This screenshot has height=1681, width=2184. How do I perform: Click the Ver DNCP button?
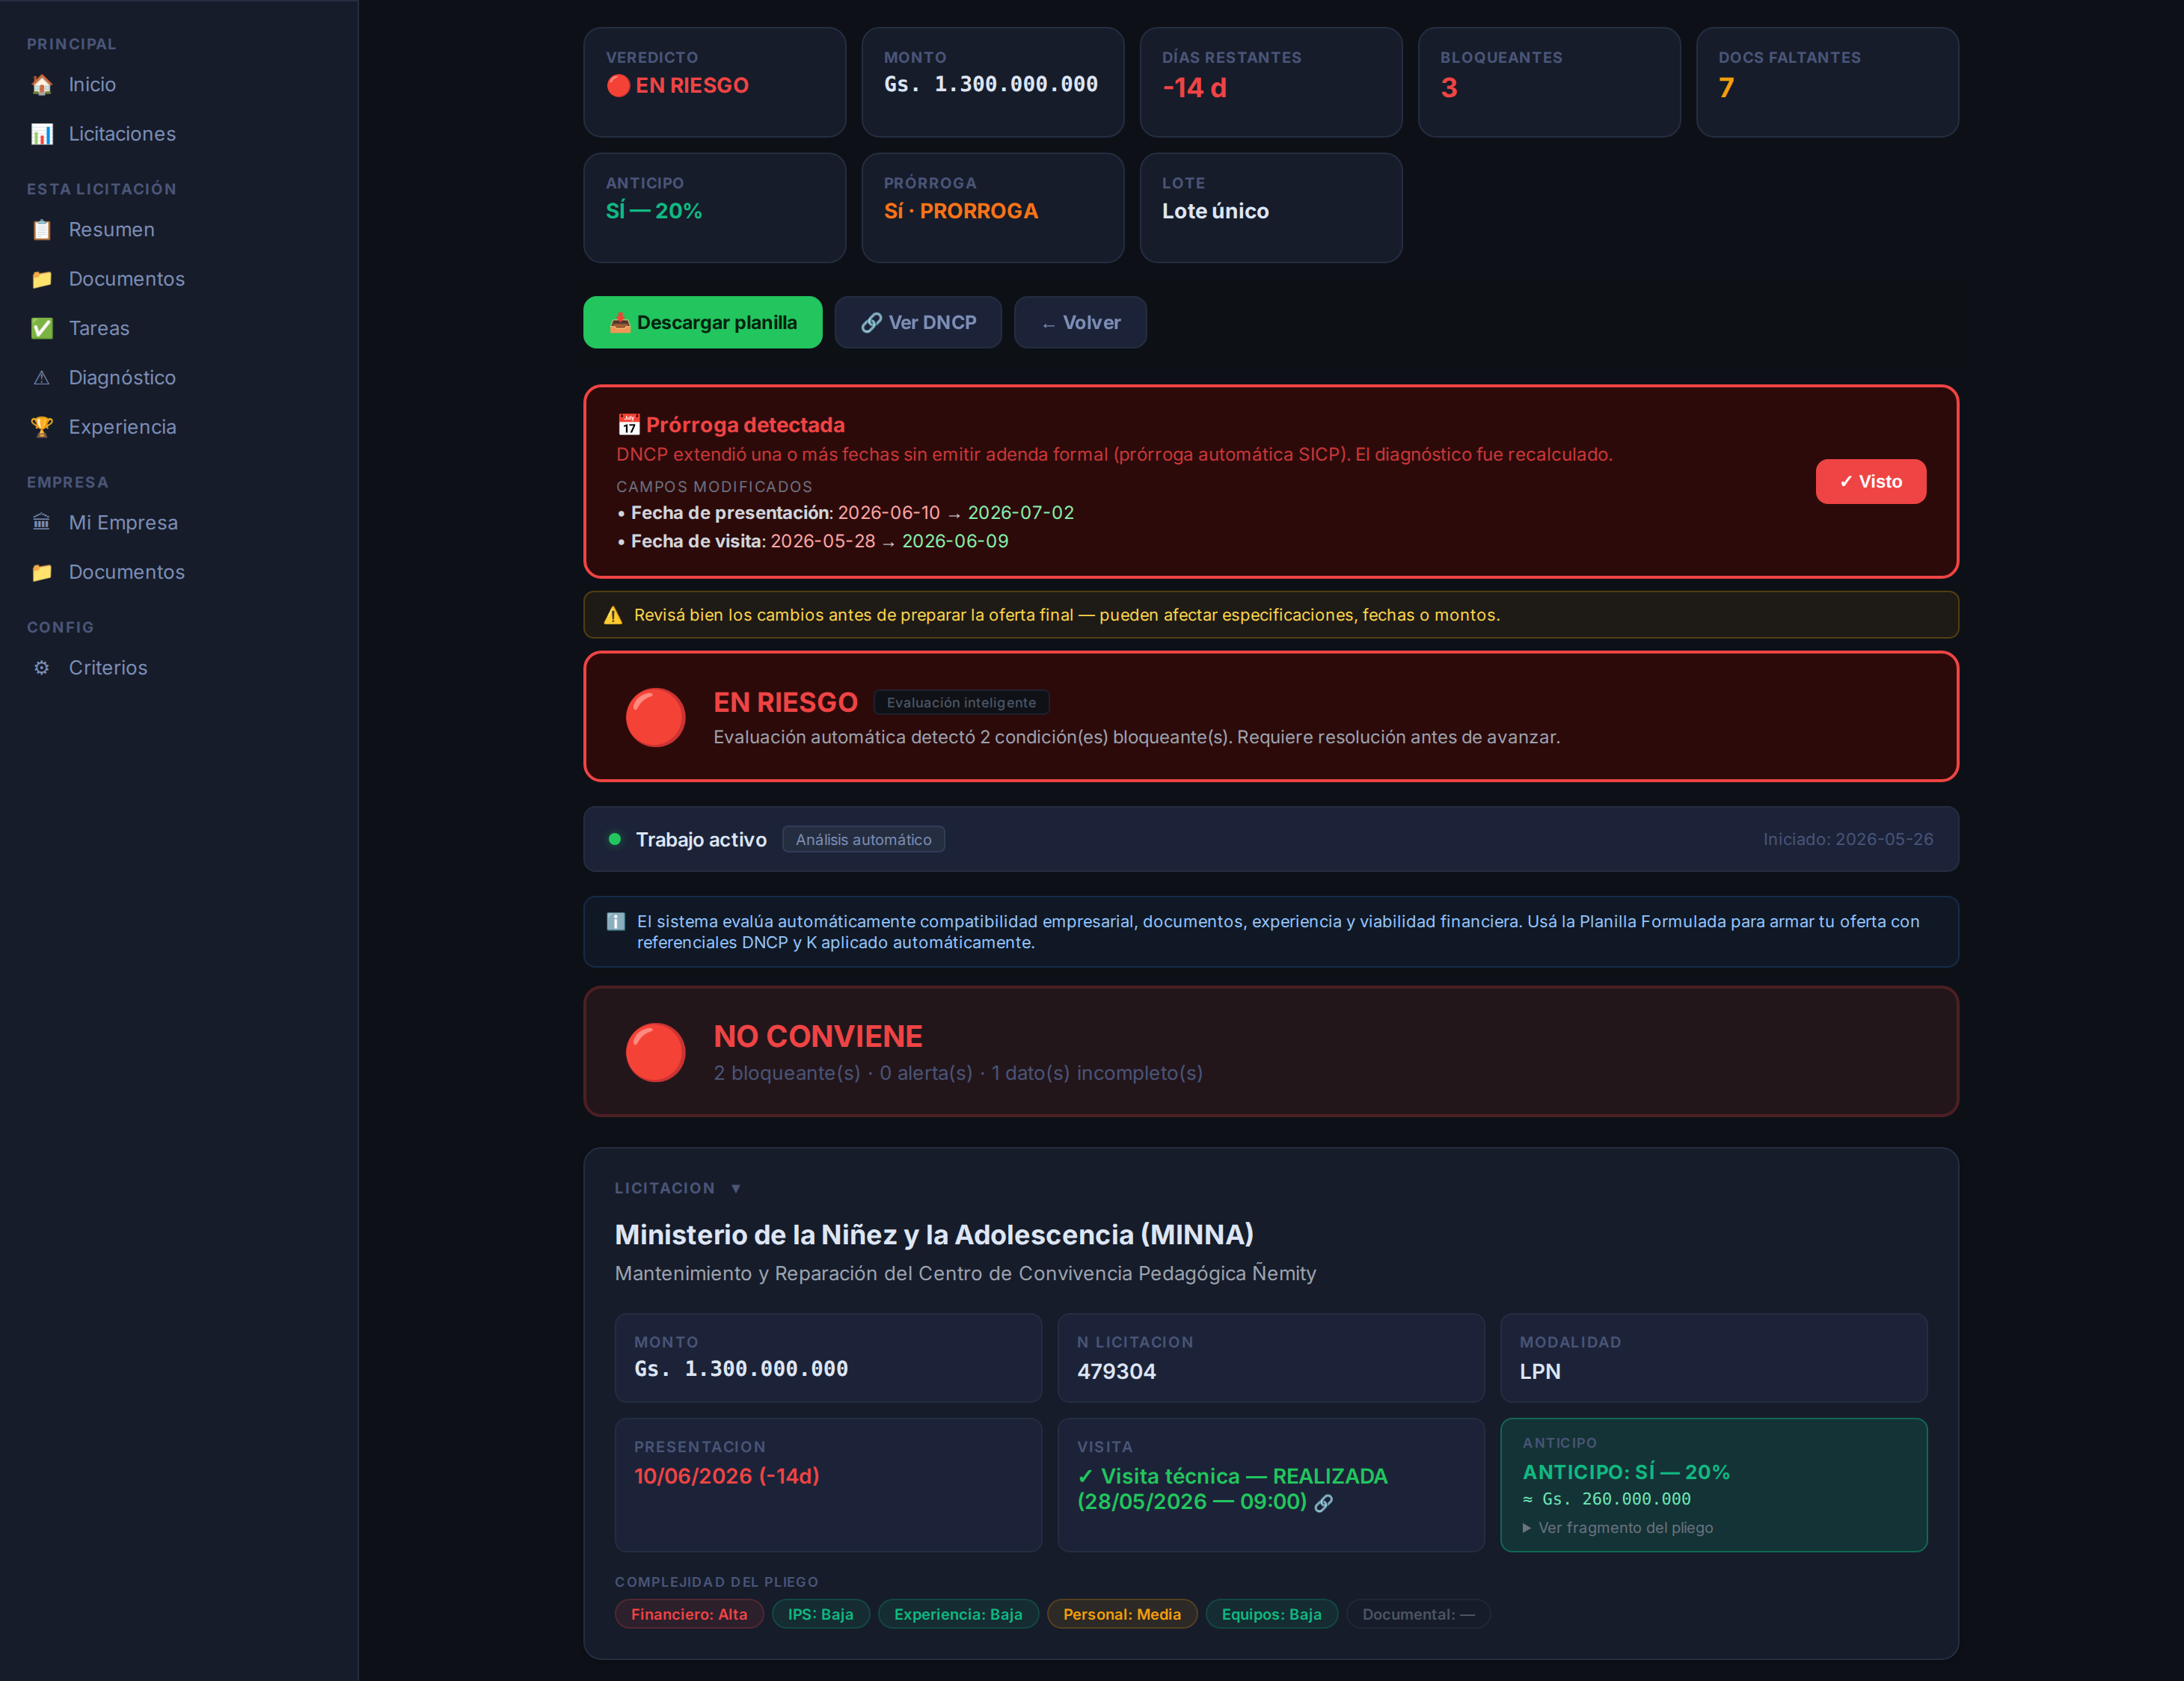[918, 322]
